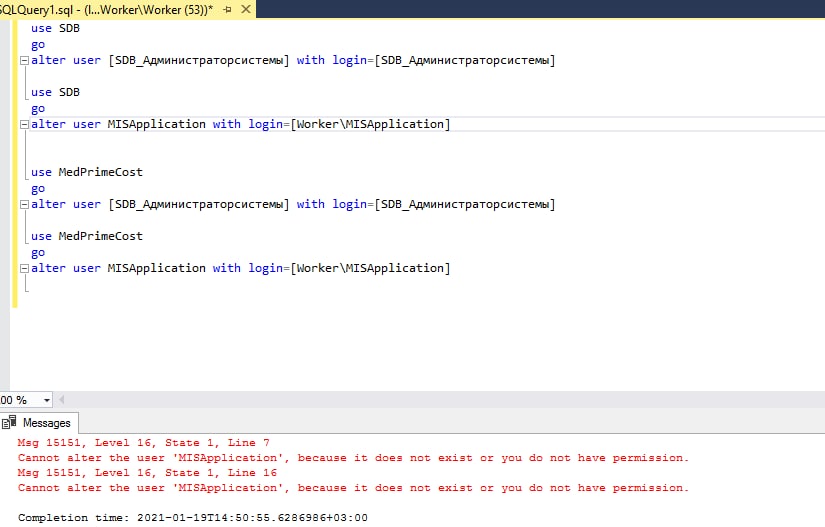Click the Messages tab icon
This screenshot has width=825, height=527.
click(9, 422)
